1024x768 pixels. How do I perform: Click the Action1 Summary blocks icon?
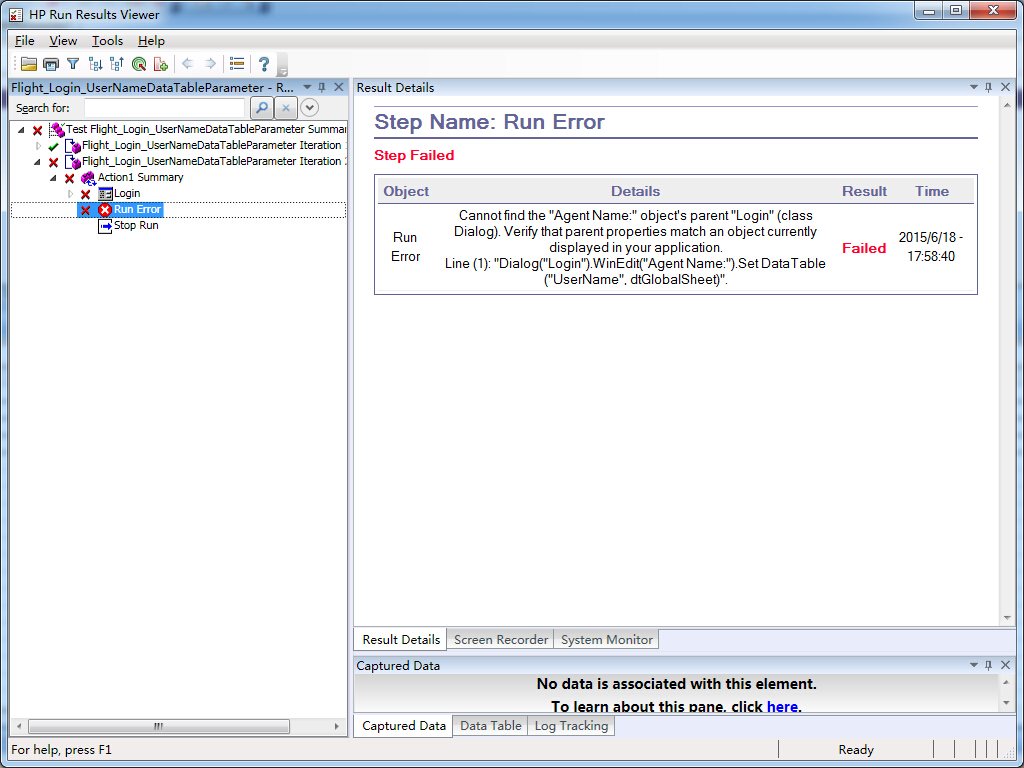(89, 178)
